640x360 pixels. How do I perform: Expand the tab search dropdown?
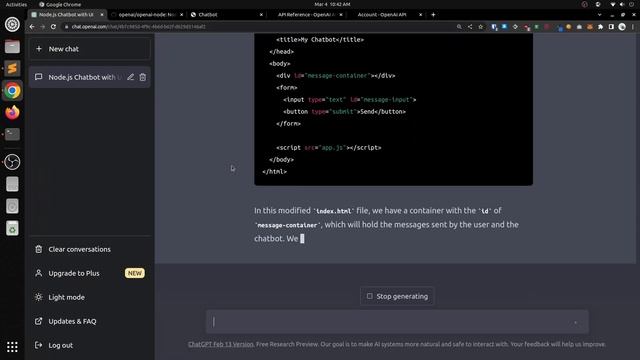(x=599, y=15)
